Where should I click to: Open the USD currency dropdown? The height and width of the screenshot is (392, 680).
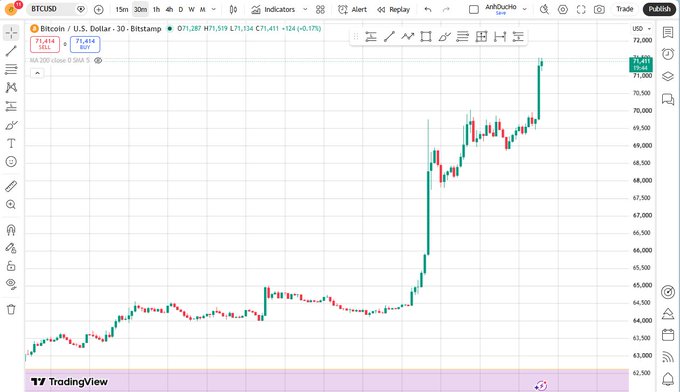[x=642, y=29]
